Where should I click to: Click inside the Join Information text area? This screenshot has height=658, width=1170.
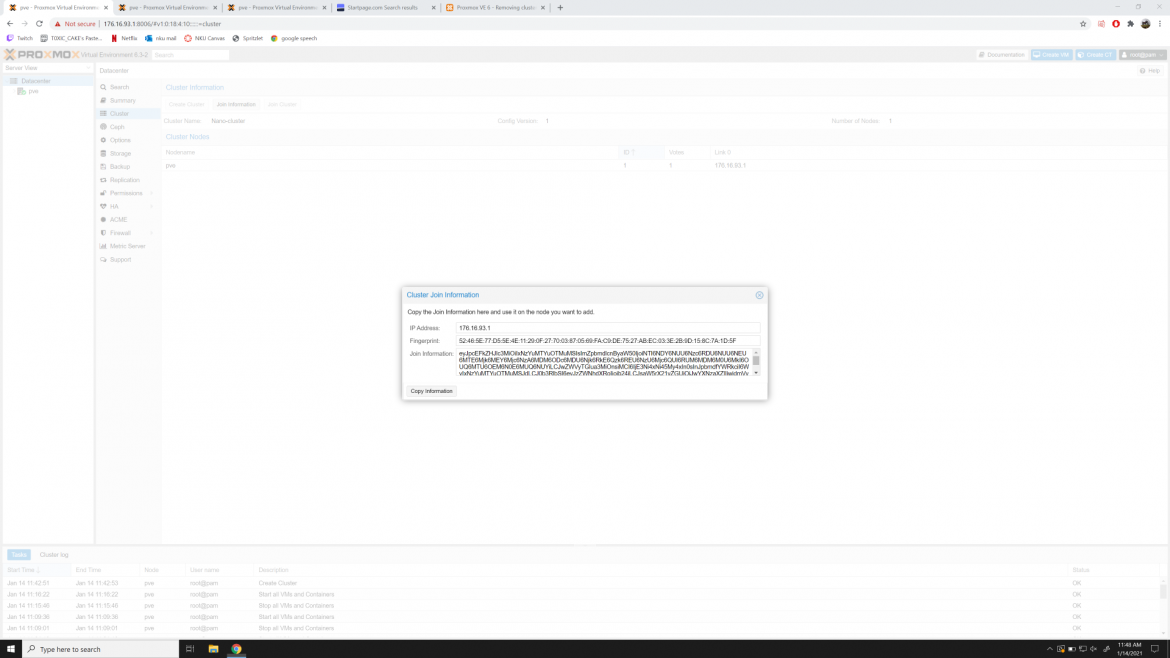[604, 363]
